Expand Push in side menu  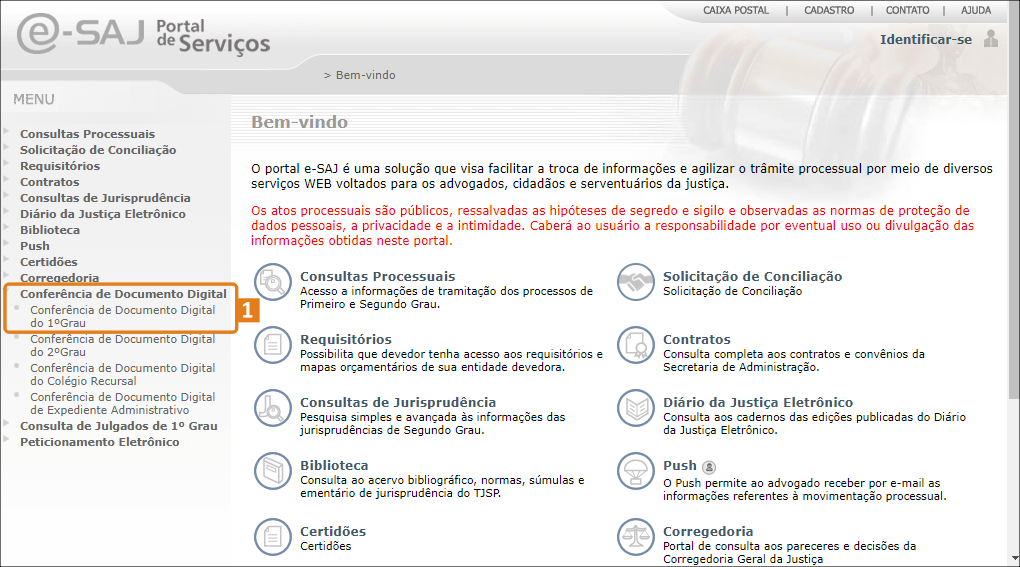[x=34, y=246]
